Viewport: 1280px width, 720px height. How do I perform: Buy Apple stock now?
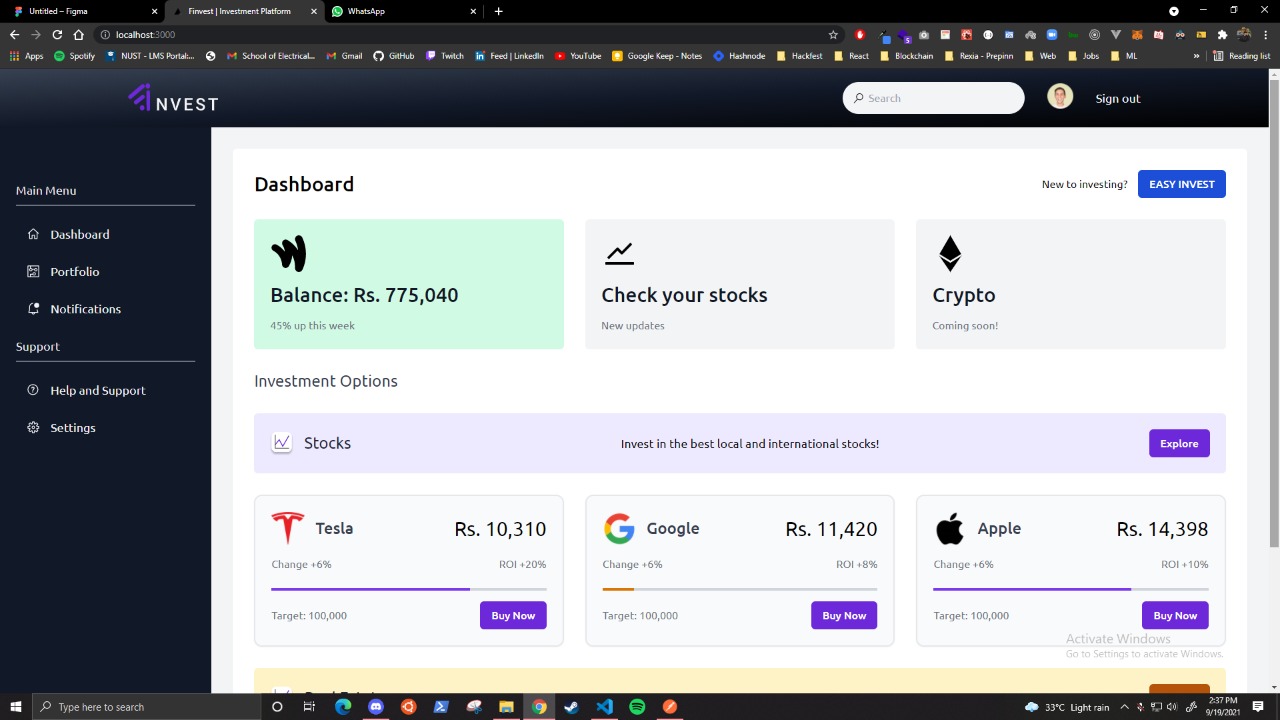pos(1175,615)
